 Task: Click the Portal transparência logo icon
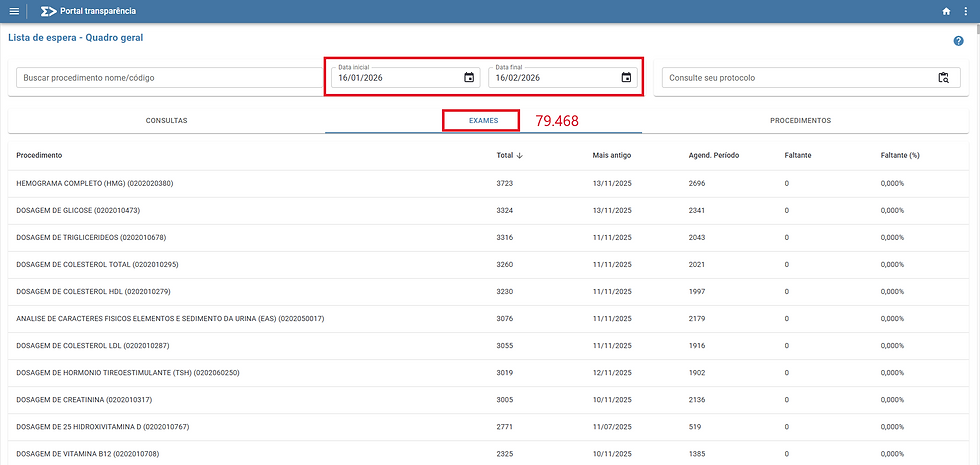pyautogui.click(x=48, y=11)
